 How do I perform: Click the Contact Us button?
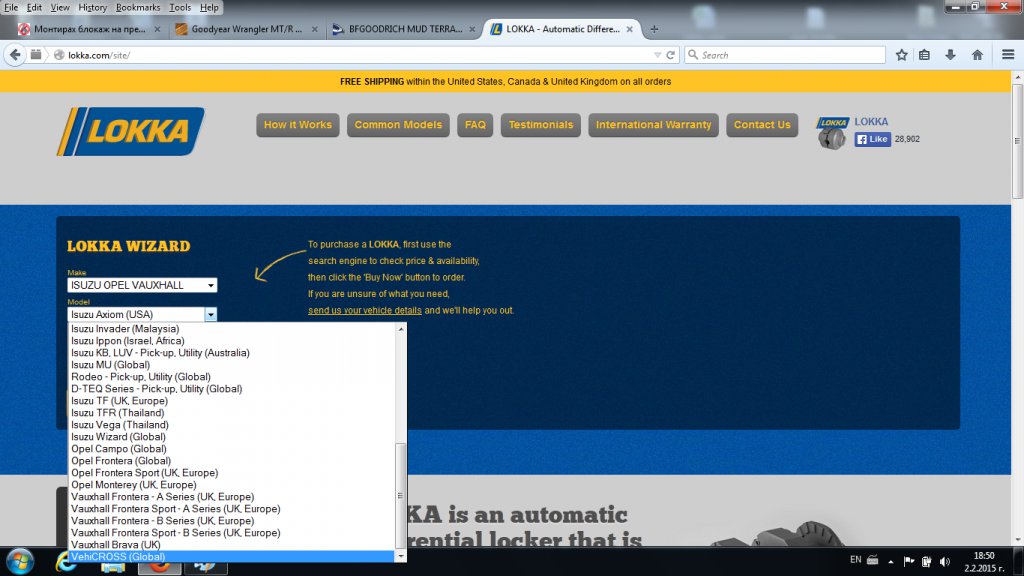pyautogui.click(x=762, y=125)
